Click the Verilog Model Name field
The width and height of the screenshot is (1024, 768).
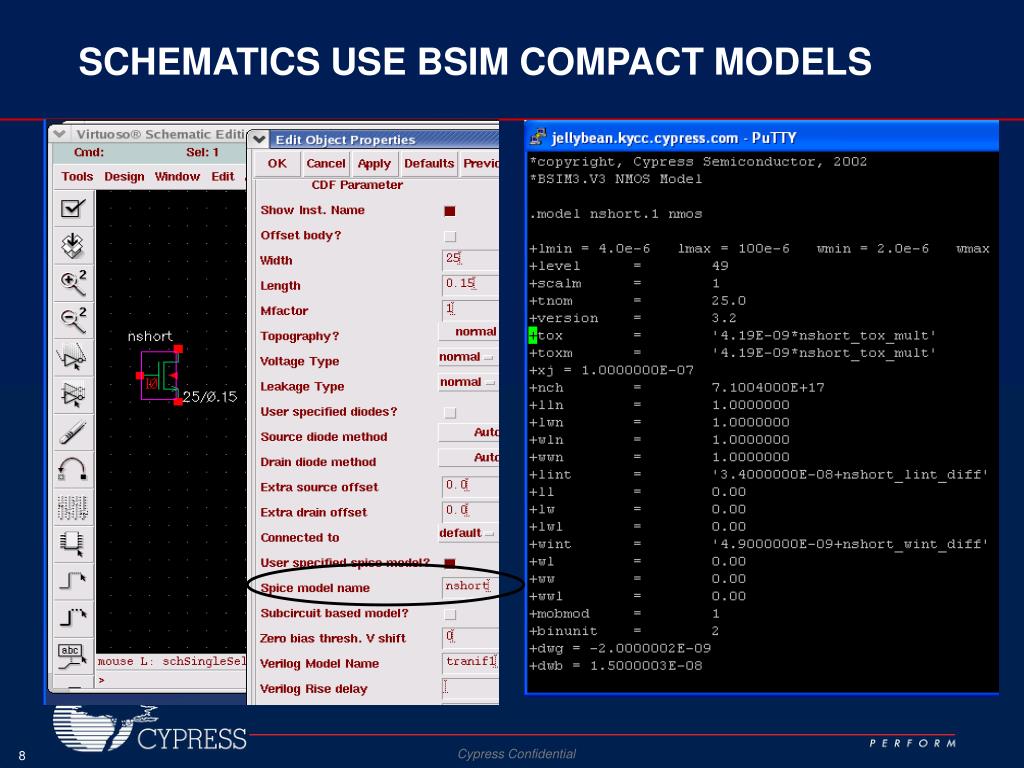pyautogui.click(x=470, y=662)
